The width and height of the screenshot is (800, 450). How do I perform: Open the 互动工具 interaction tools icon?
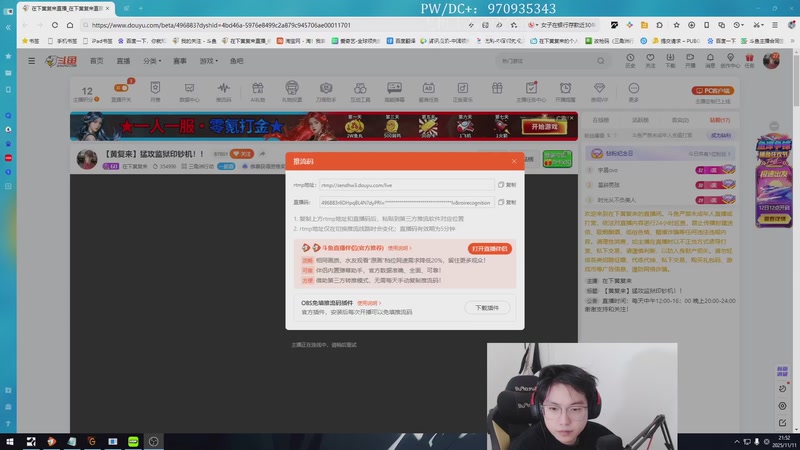coord(360,91)
